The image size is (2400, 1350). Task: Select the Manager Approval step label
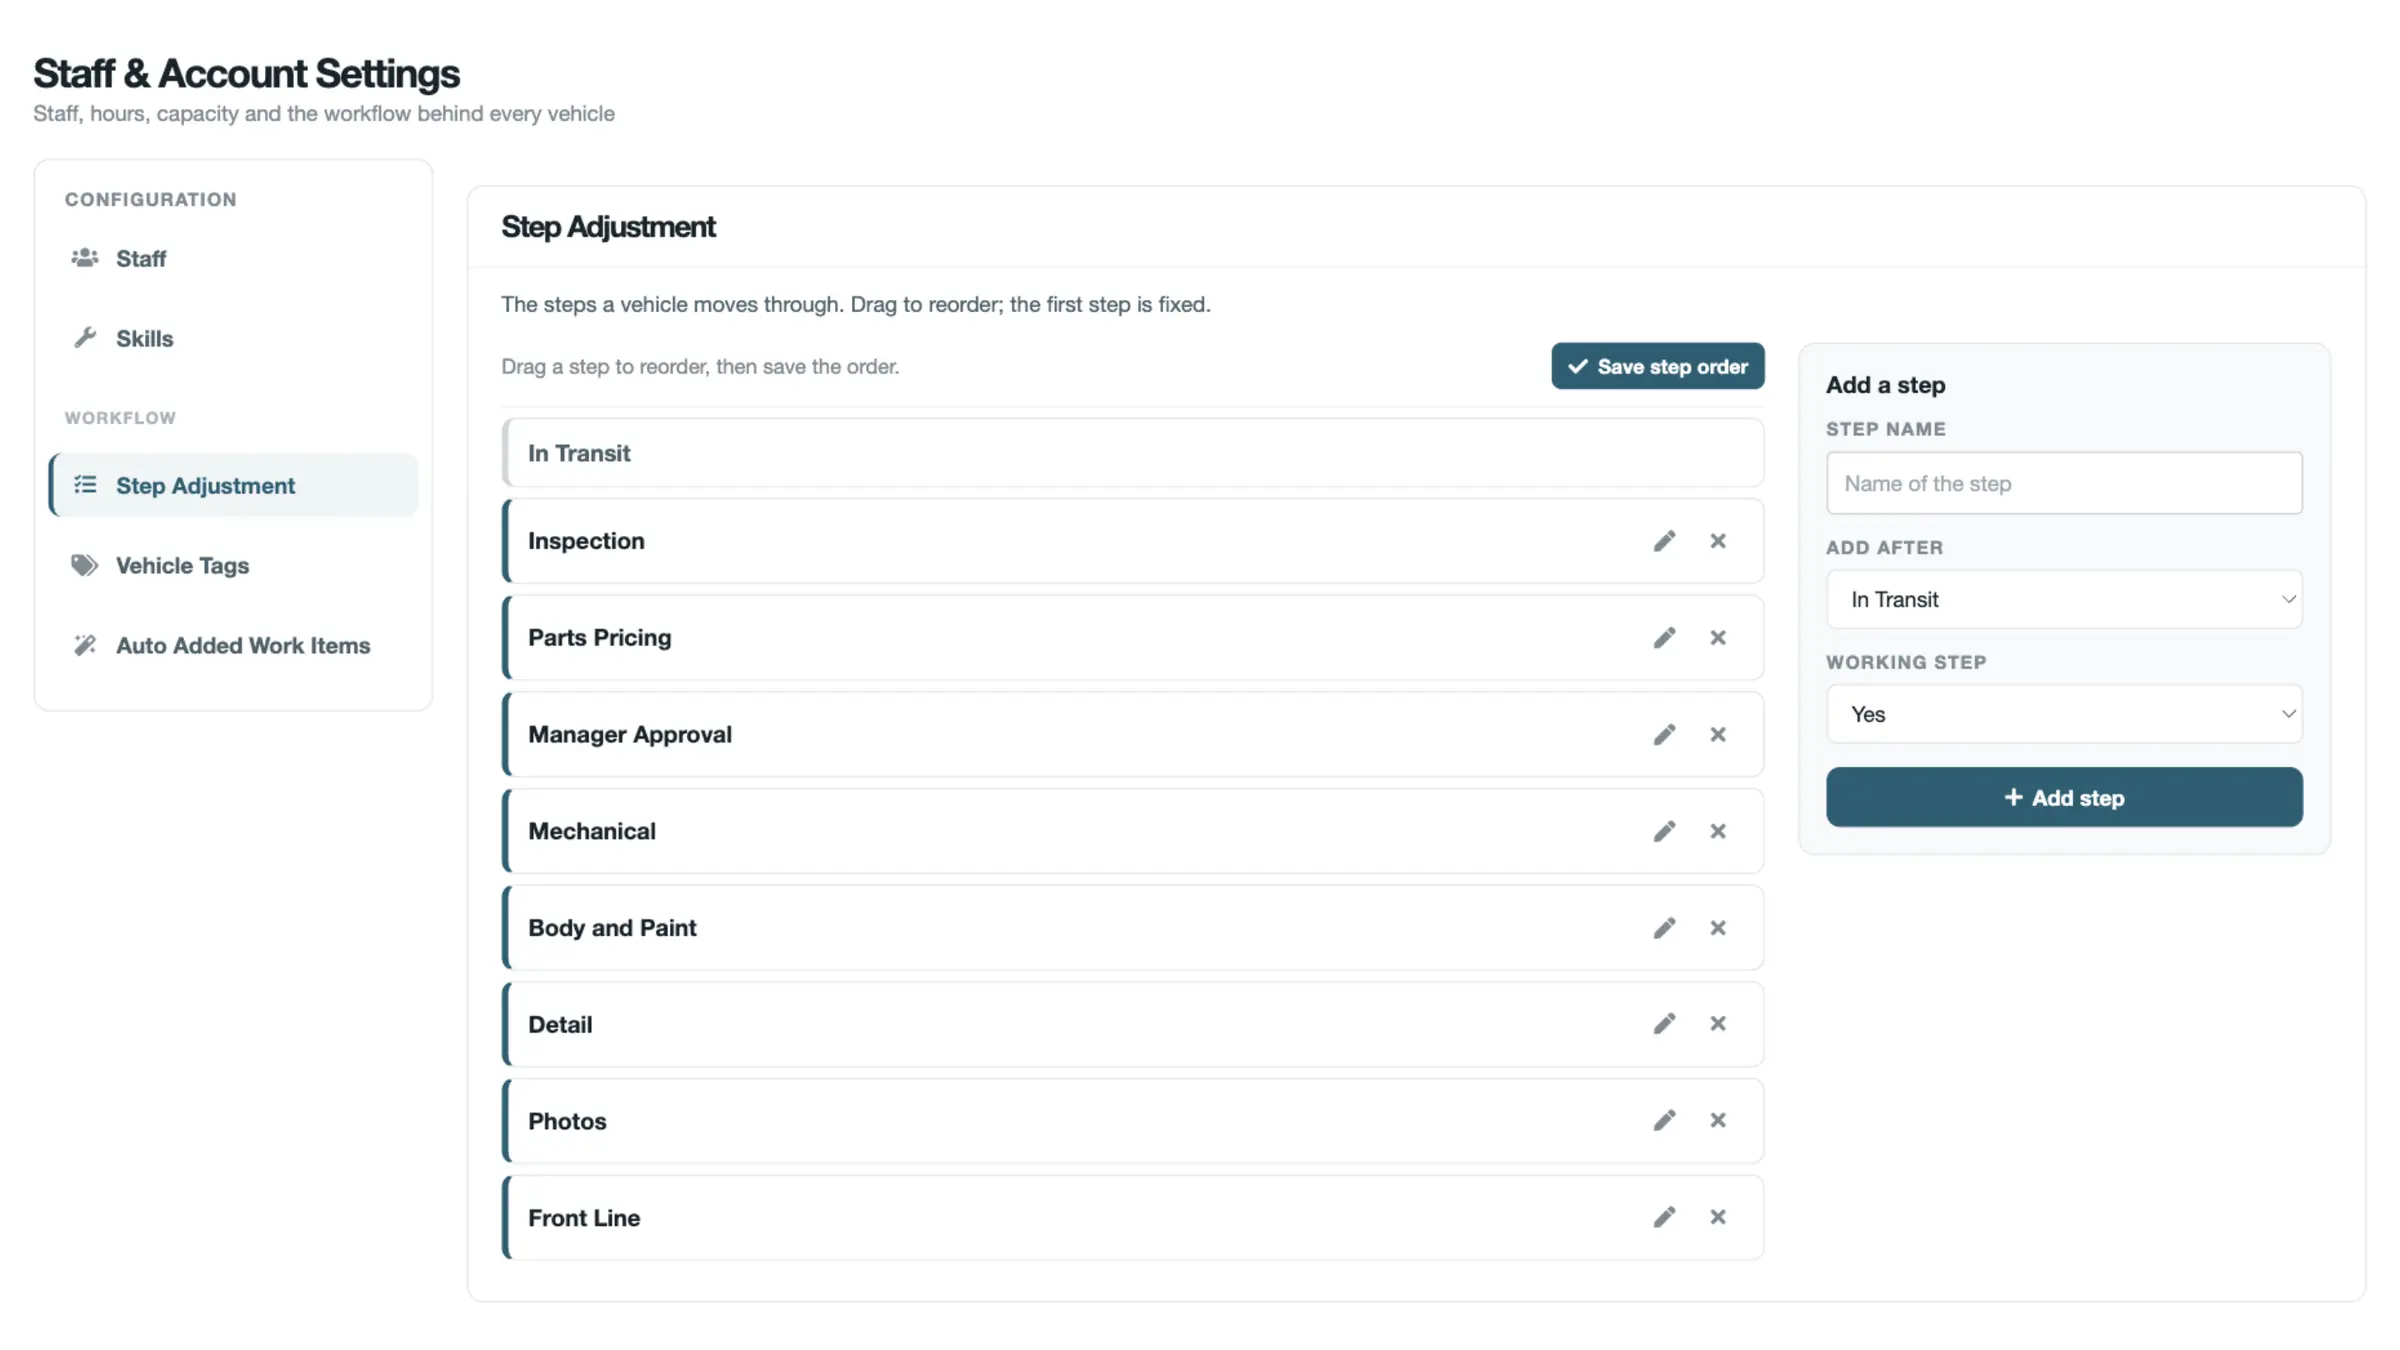click(630, 735)
